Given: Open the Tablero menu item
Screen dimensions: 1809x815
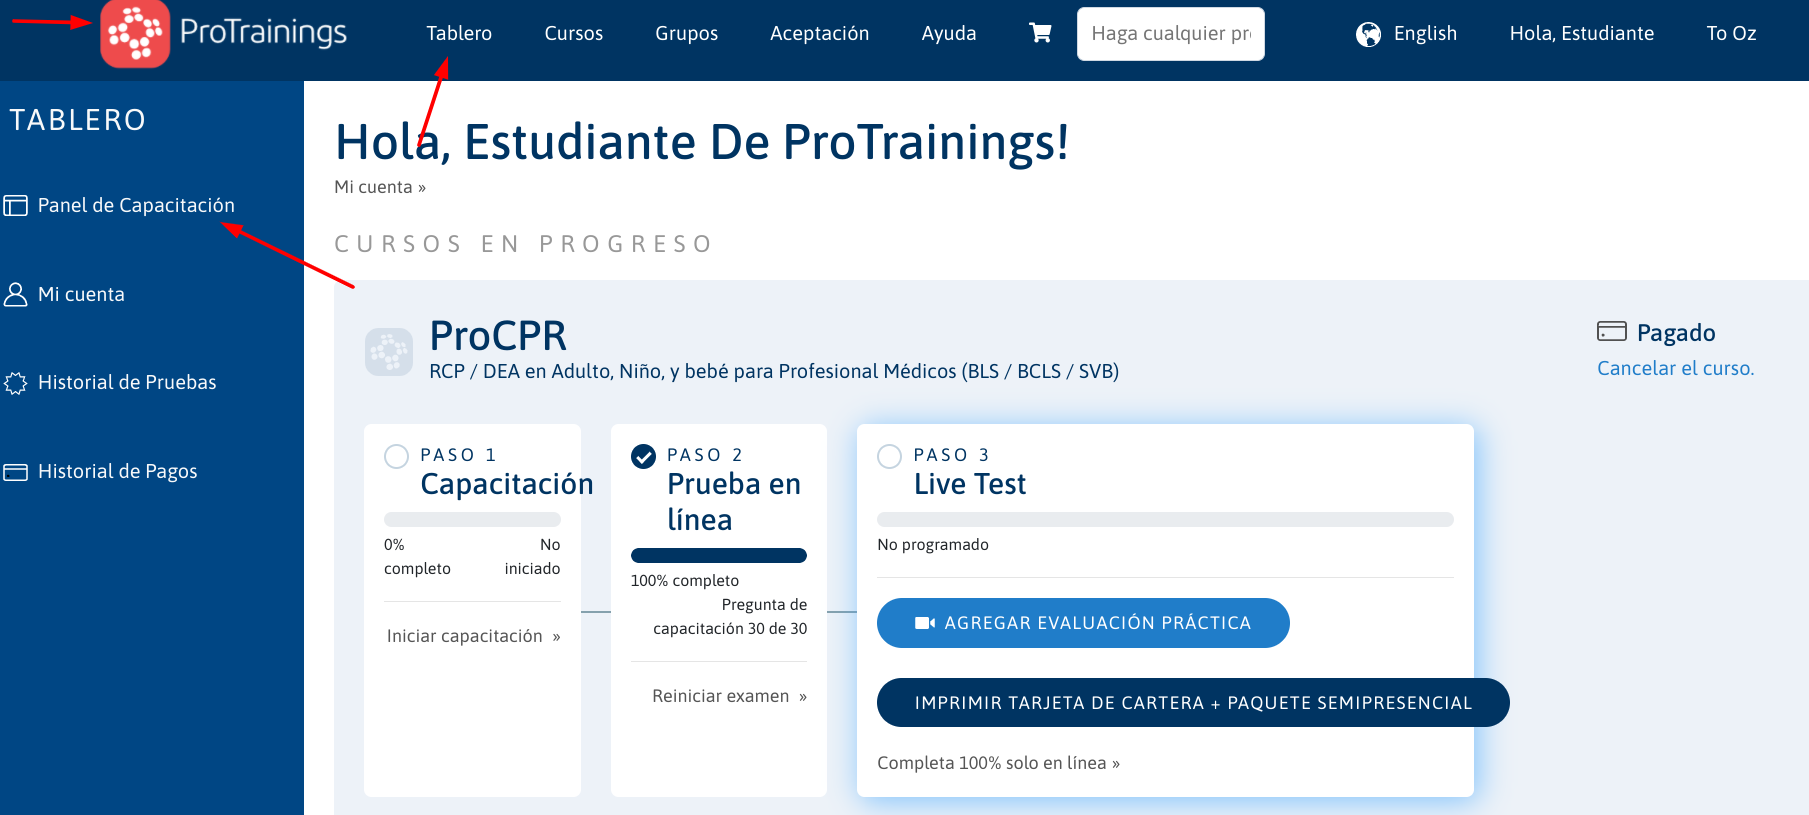Looking at the screenshot, I should pyautogui.click(x=459, y=33).
